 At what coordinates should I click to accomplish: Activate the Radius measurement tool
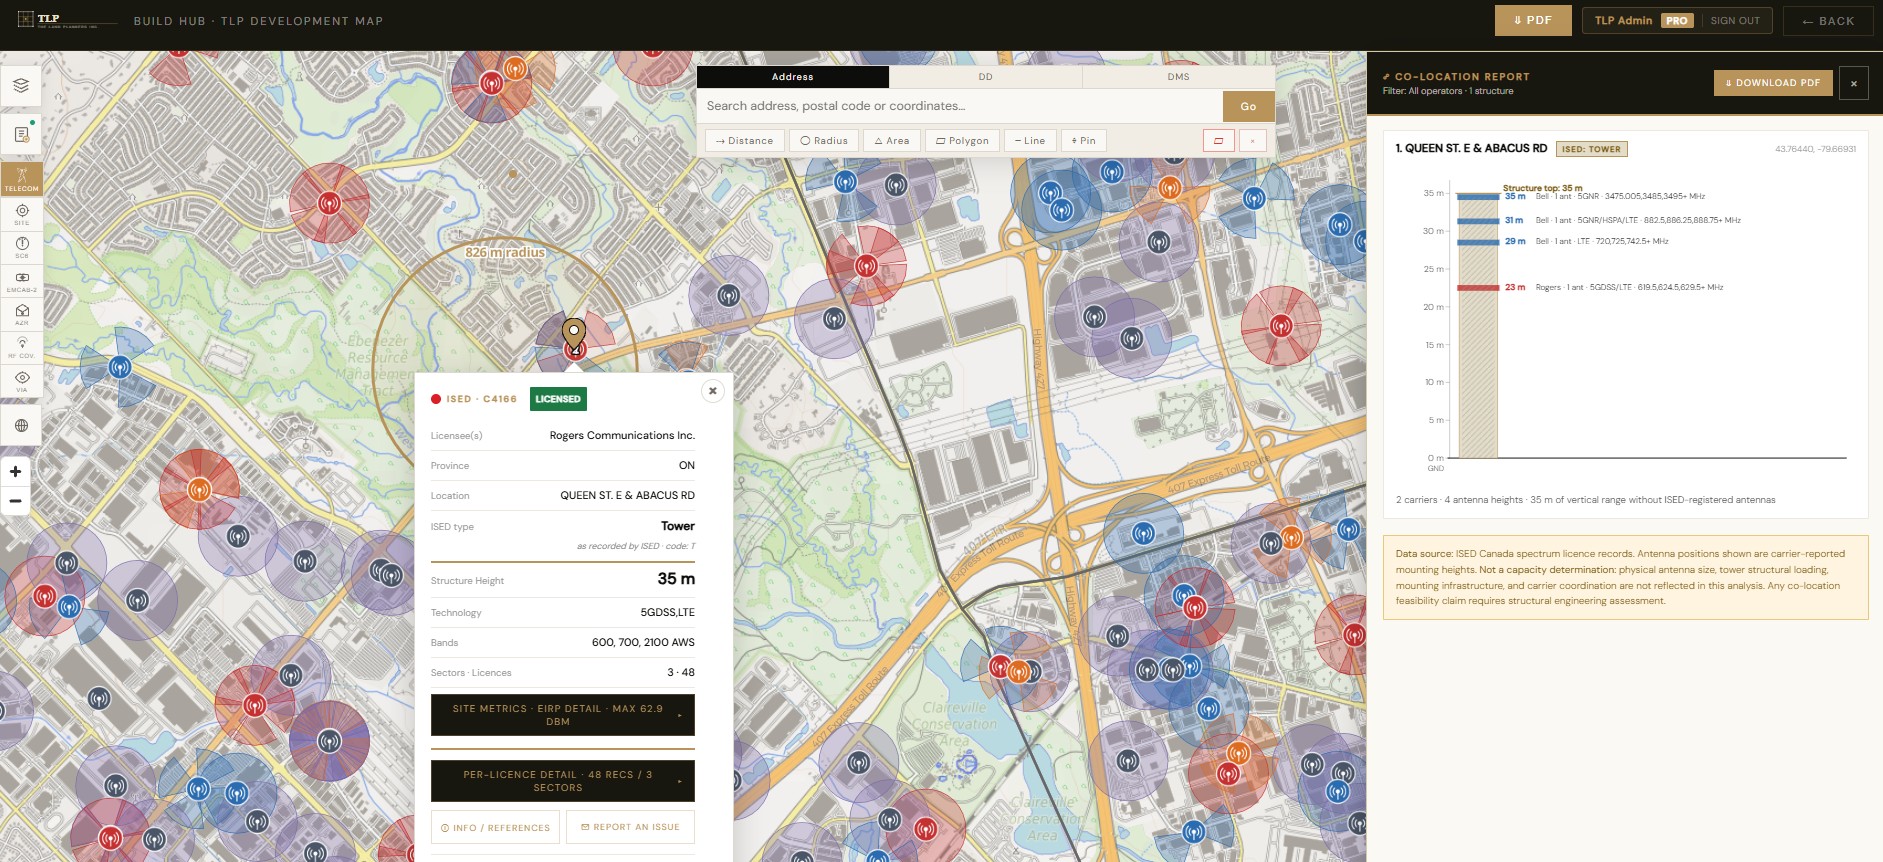pyautogui.click(x=824, y=141)
